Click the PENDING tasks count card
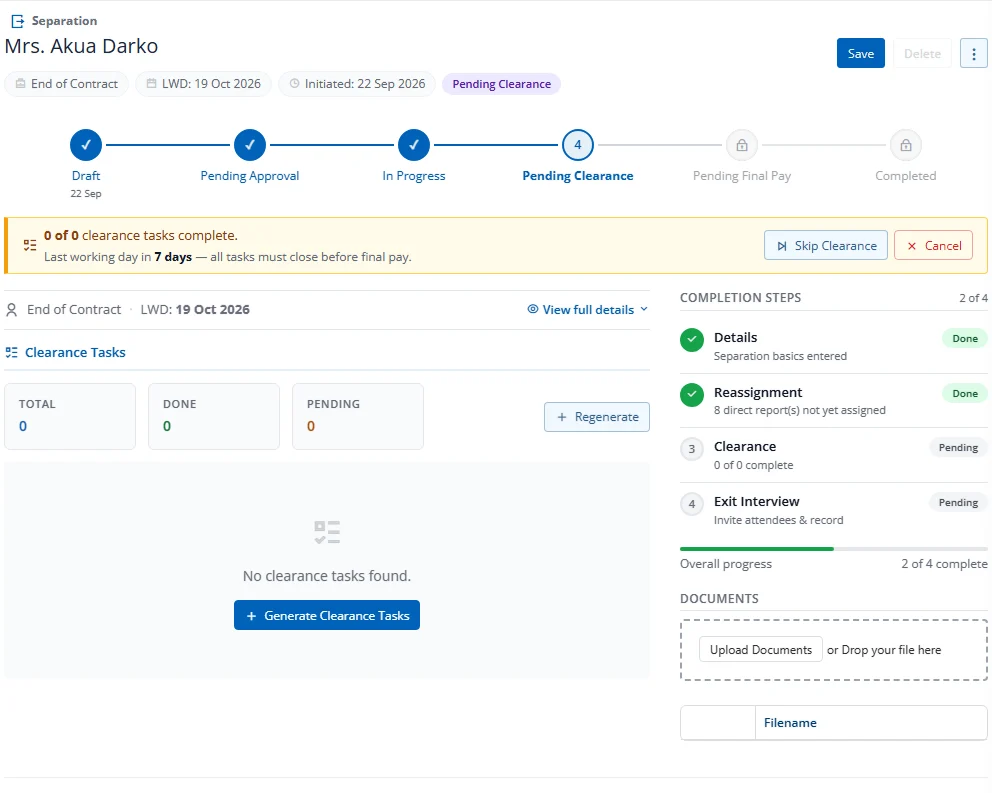This screenshot has width=992, height=793. (358, 416)
